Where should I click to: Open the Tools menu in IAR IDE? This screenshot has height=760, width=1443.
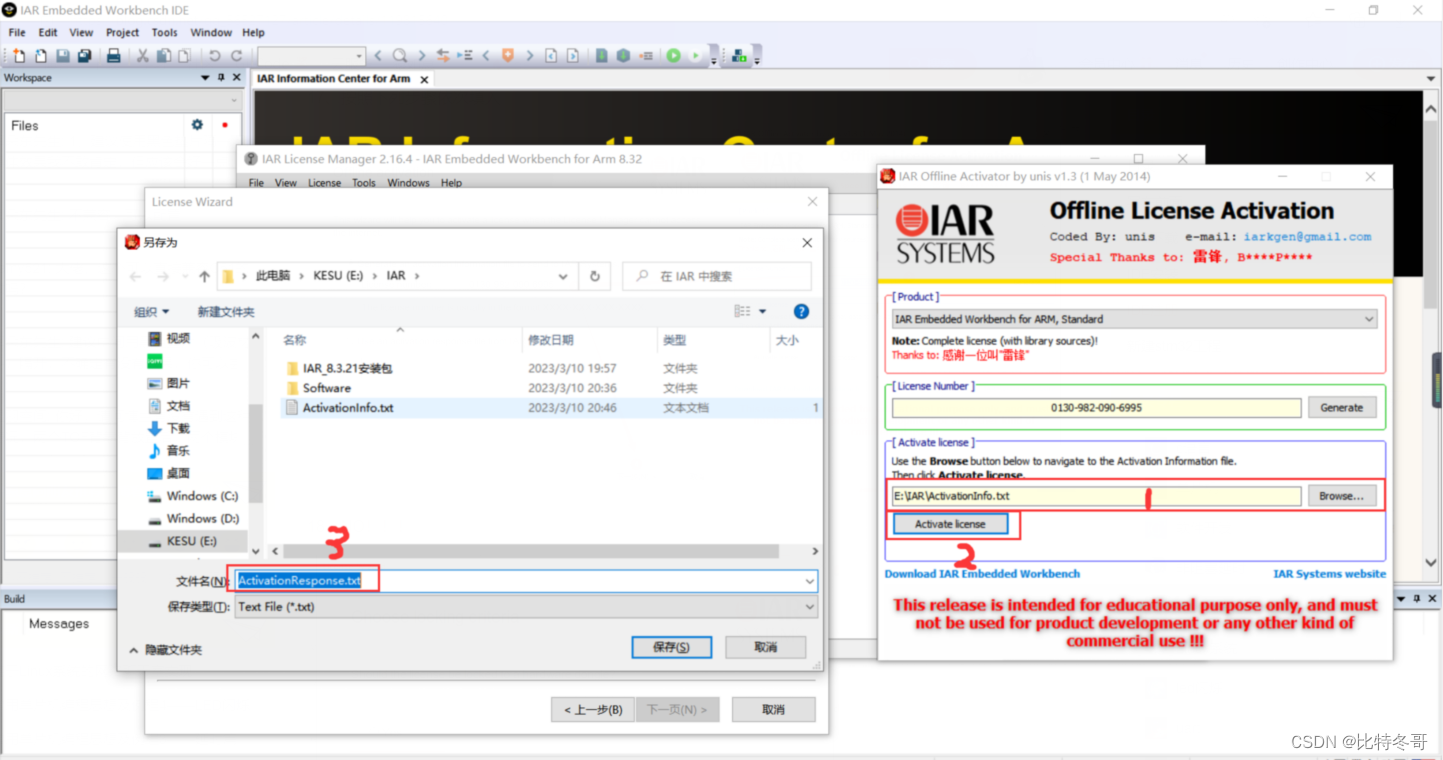(164, 32)
